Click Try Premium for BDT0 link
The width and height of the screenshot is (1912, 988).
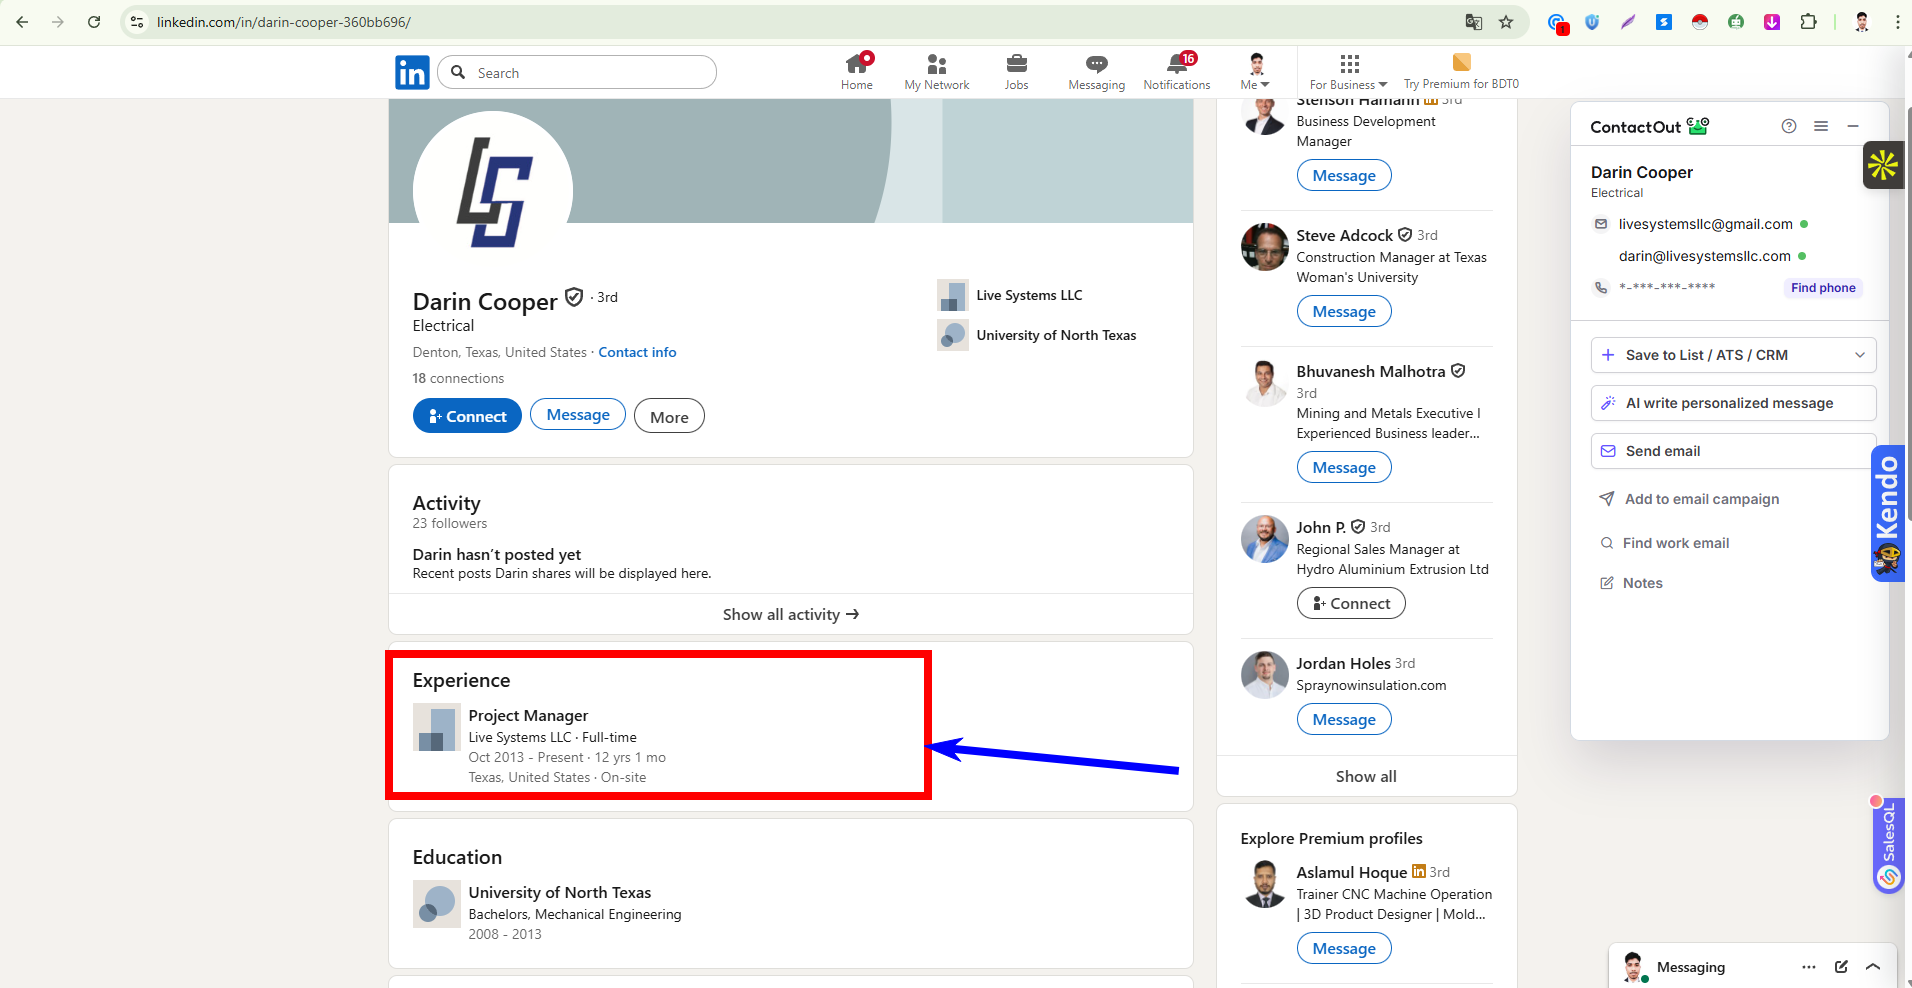[1461, 71]
